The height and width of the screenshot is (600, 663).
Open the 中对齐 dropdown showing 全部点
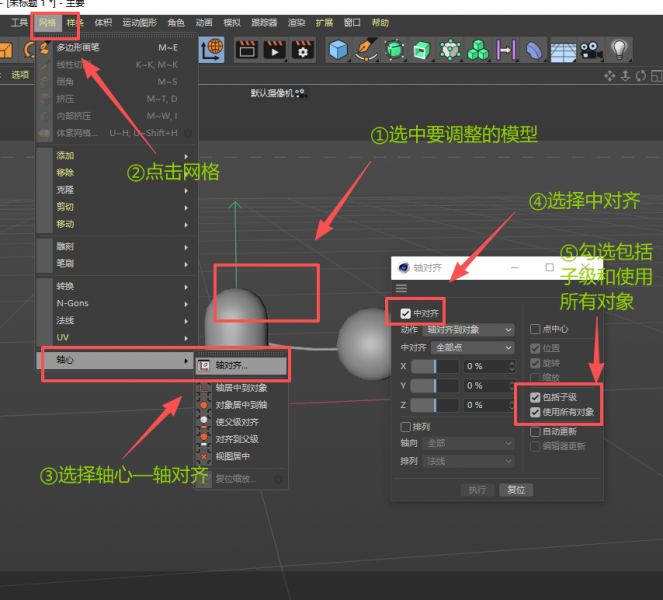pyautogui.click(x=469, y=348)
